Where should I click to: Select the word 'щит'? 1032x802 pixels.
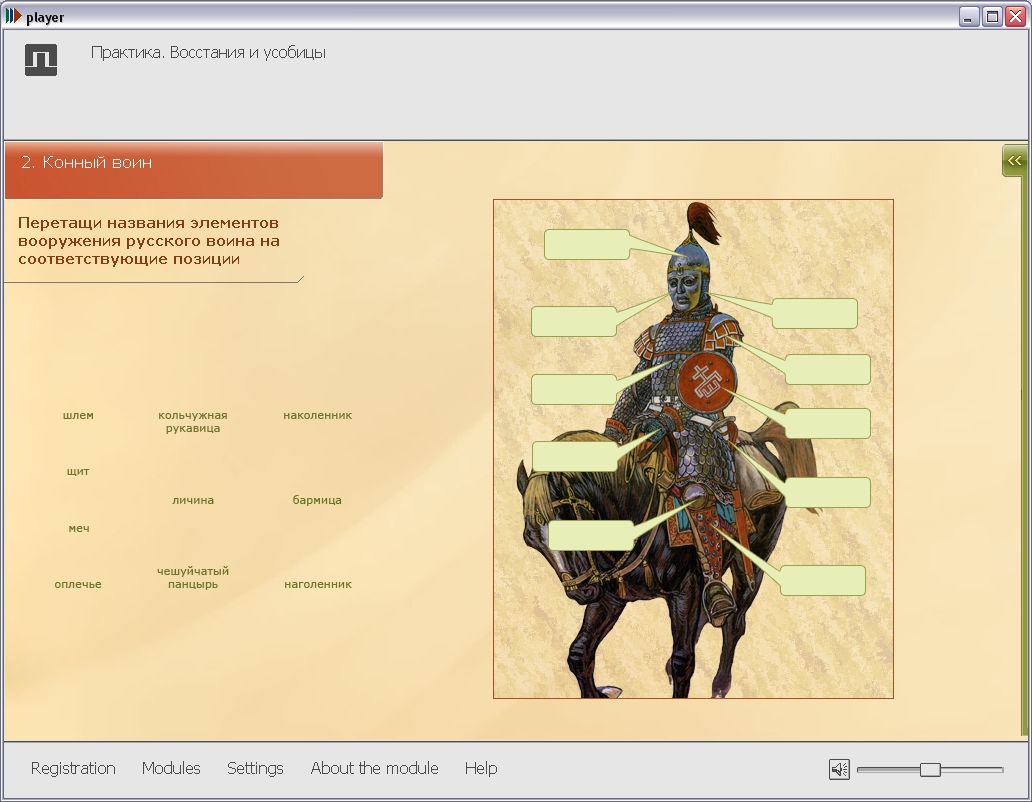click(78, 471)
